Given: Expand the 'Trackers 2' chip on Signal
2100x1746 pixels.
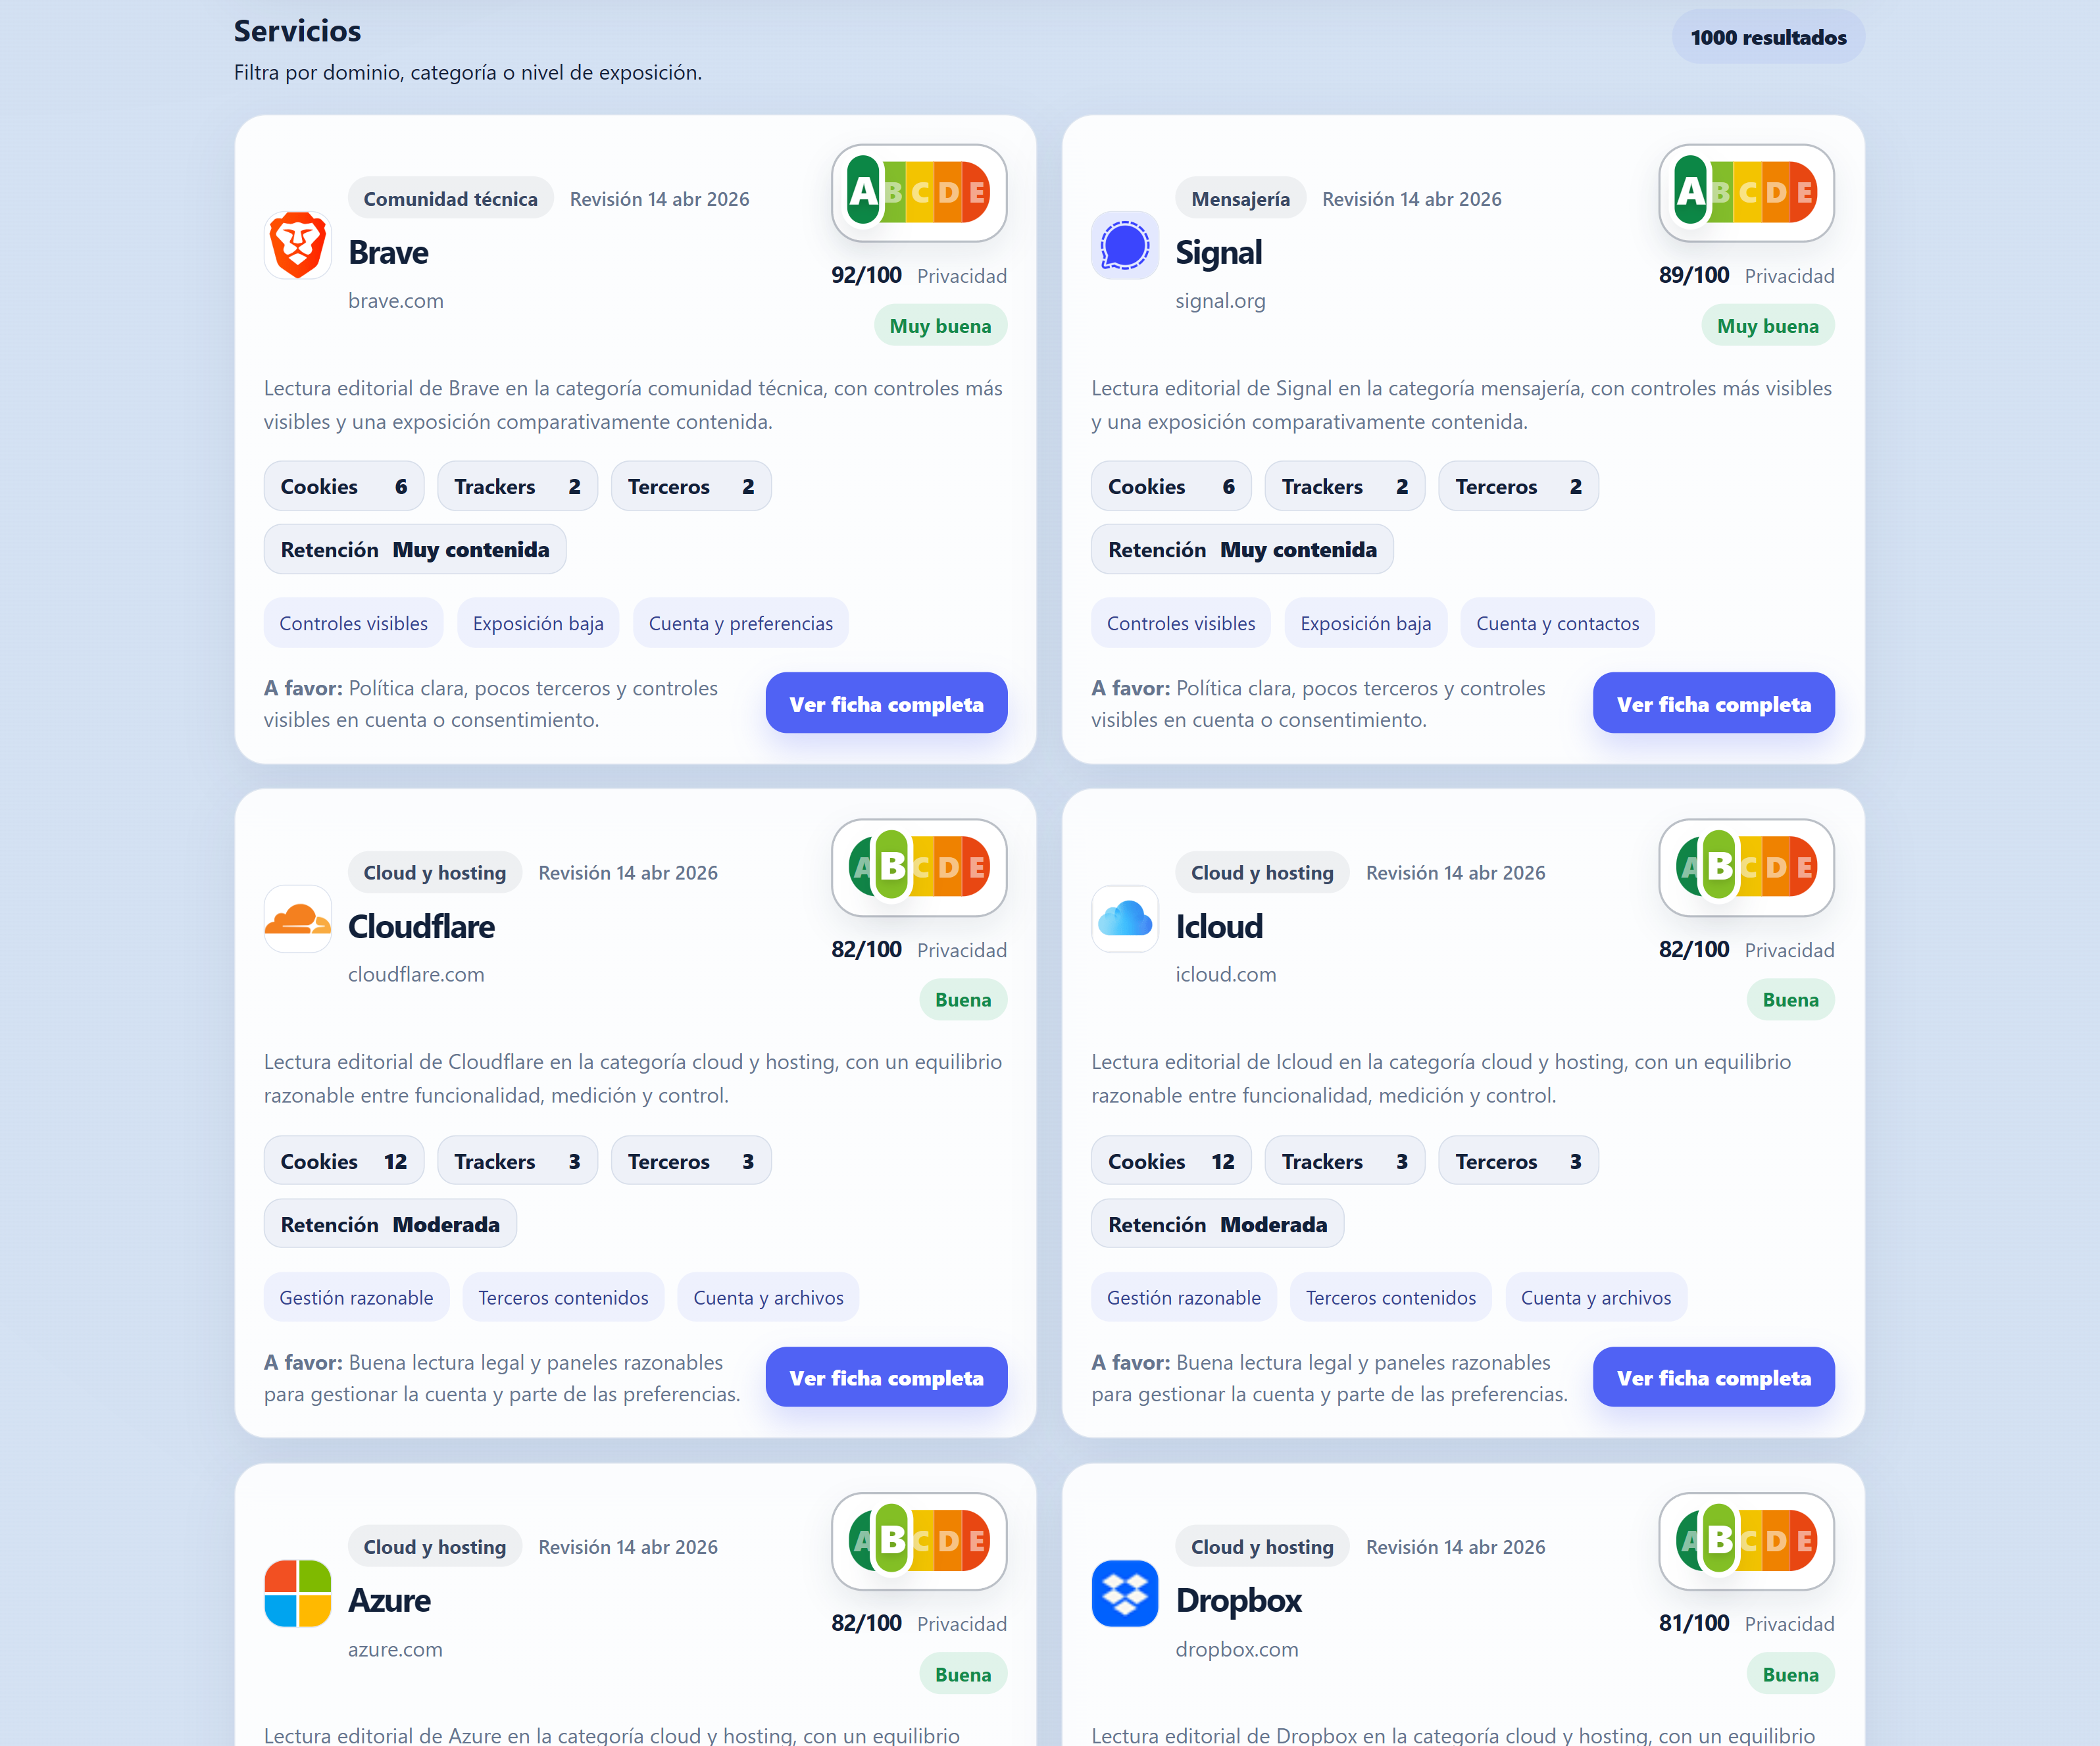Looking at the screenshot, I should [1344, 486].
